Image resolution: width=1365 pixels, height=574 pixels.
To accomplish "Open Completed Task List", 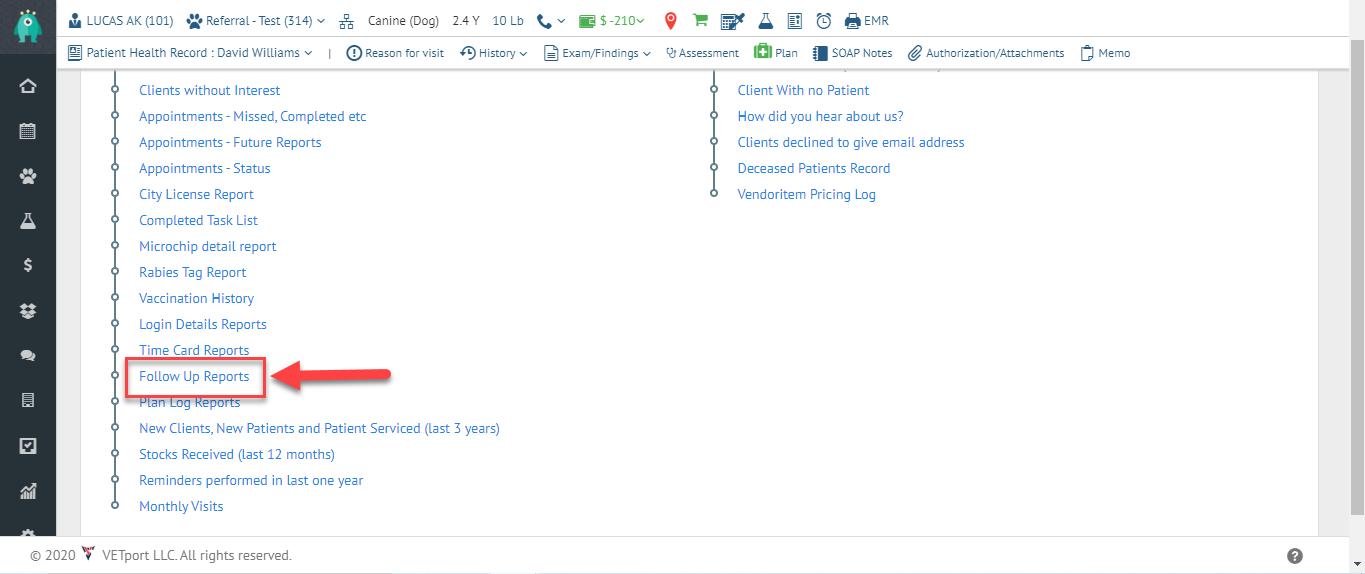I will click(x=198, y=220).
